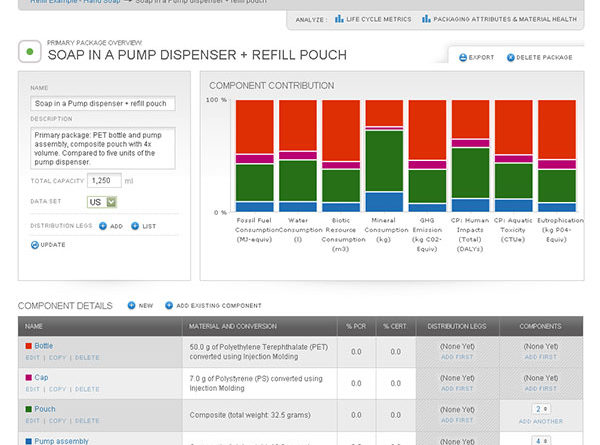Edit the Cap component
The height and width of the screenshot is (445, 600).
pos(33,389)
